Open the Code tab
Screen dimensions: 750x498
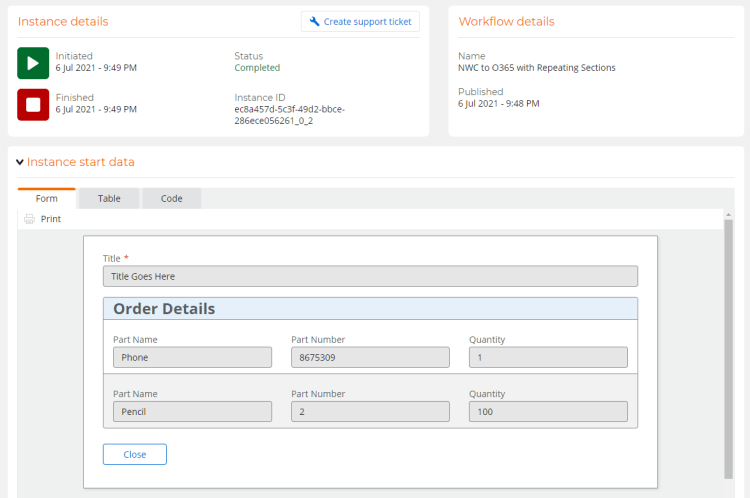[171, 198]
